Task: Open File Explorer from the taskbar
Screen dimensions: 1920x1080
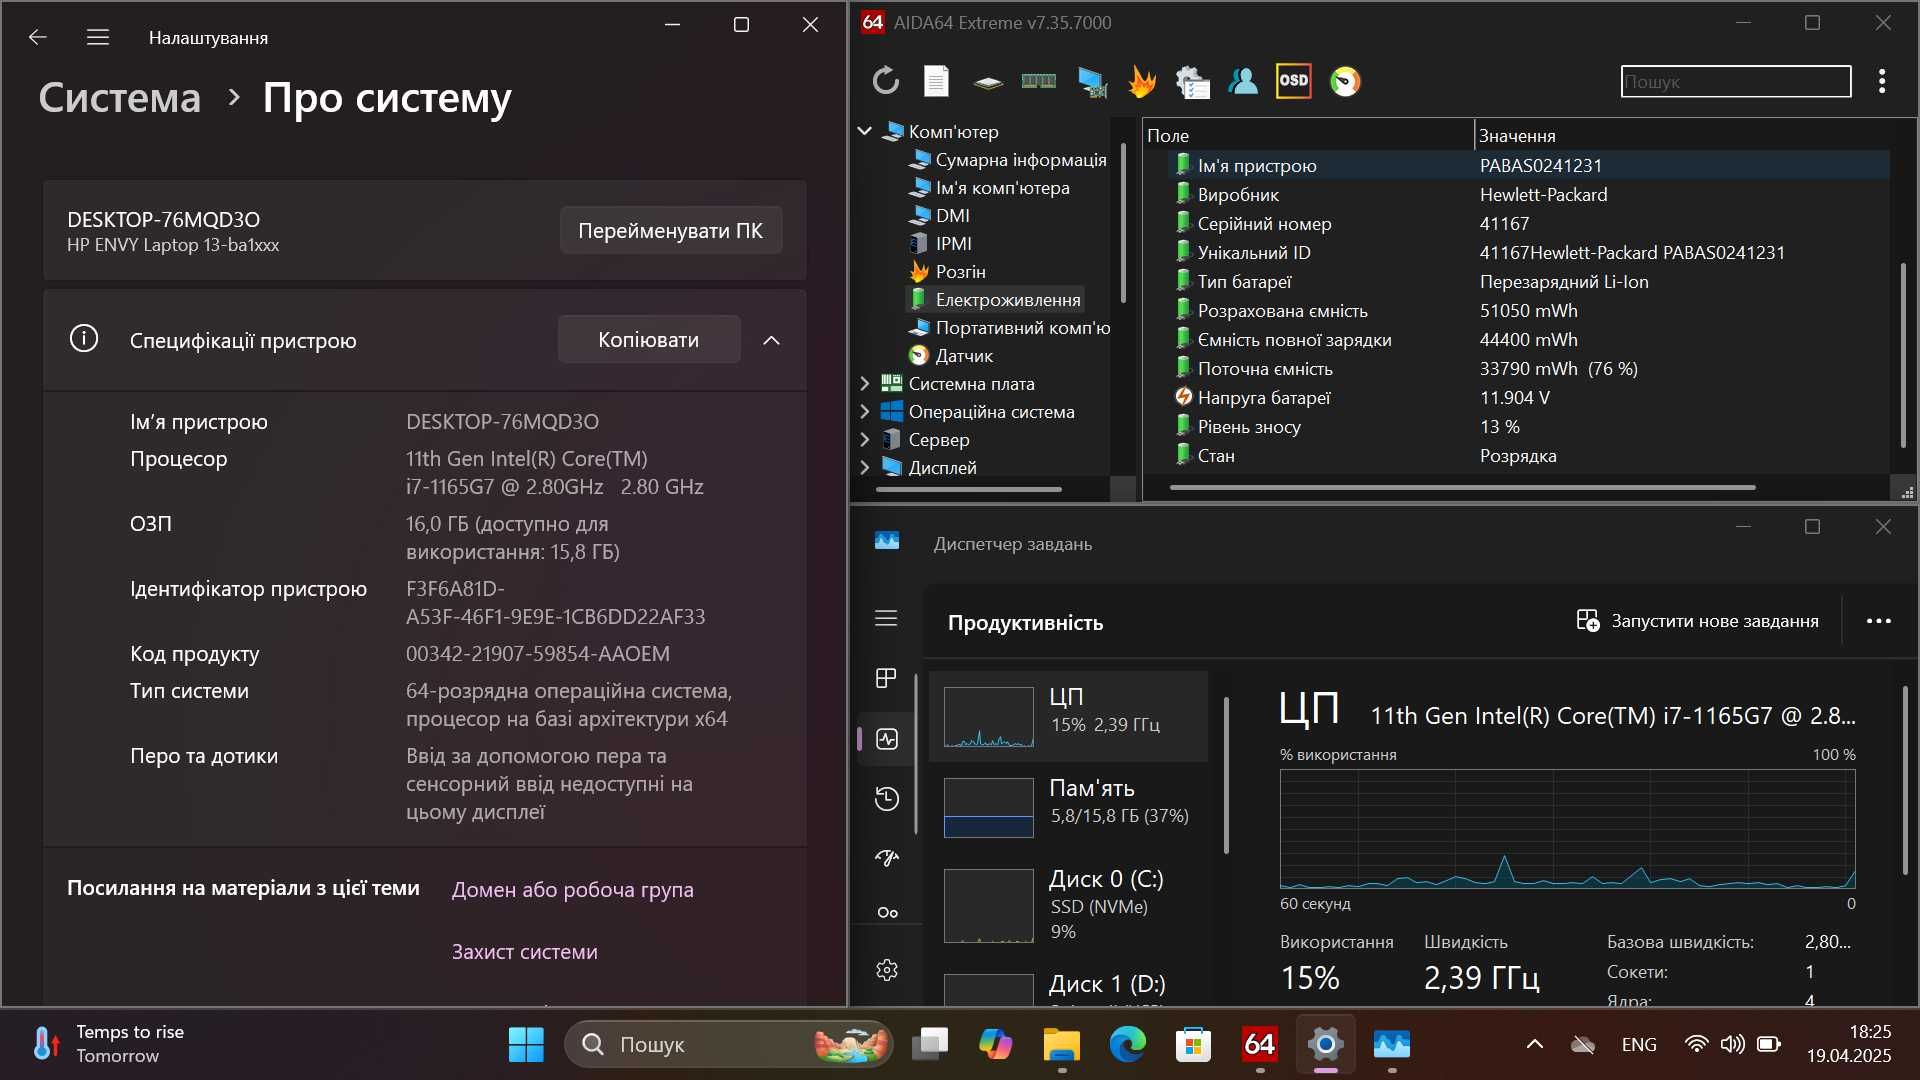Action: tap(1061, 1044)
